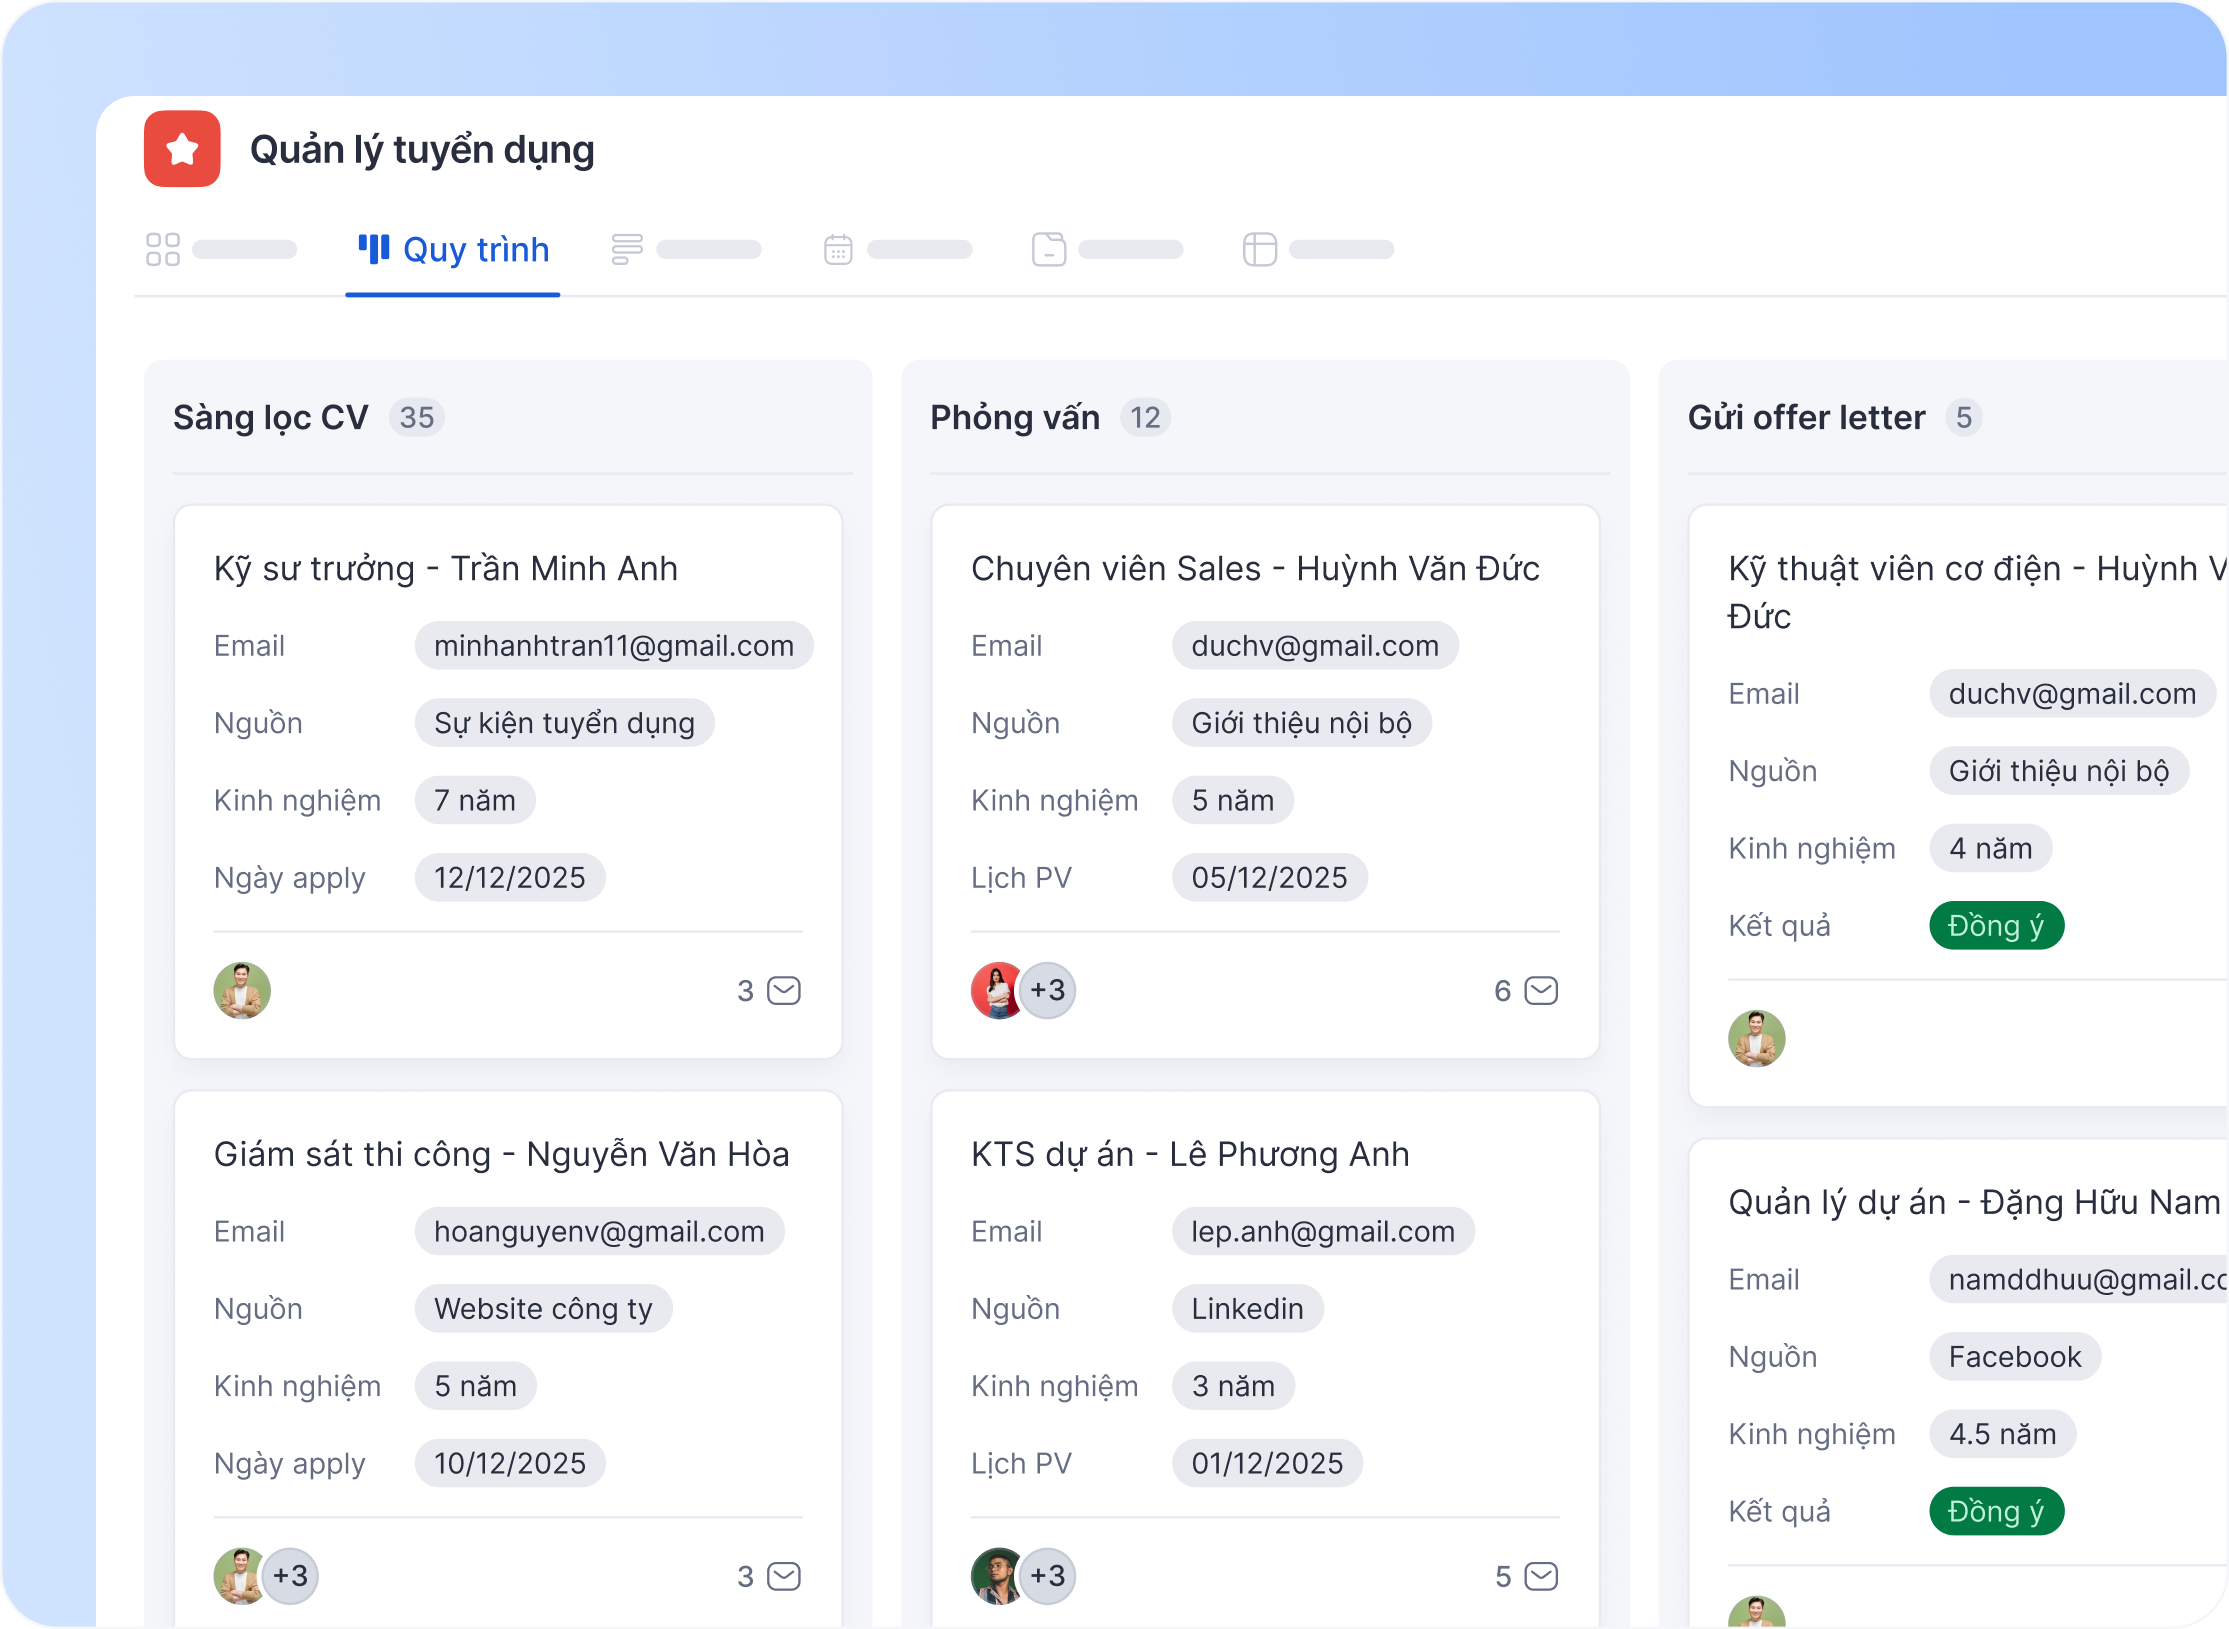Open the grid dashboard view tab icon
2229x1629 pixels.
click(163, 249)
